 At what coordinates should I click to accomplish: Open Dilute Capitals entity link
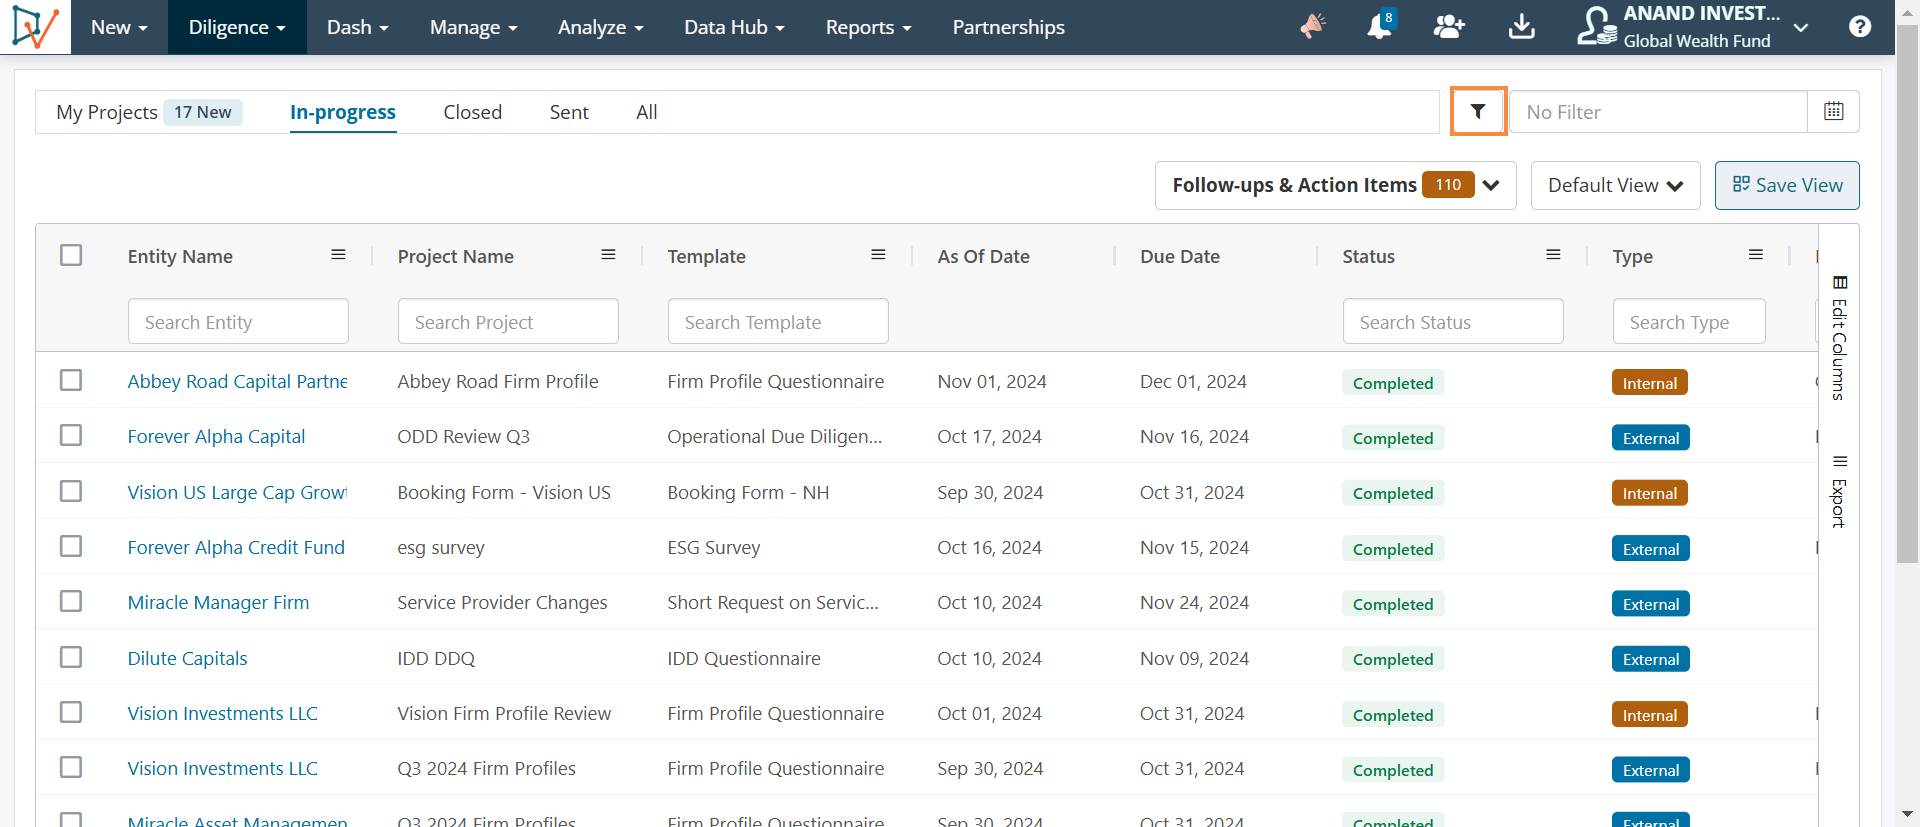click(187, 658)
